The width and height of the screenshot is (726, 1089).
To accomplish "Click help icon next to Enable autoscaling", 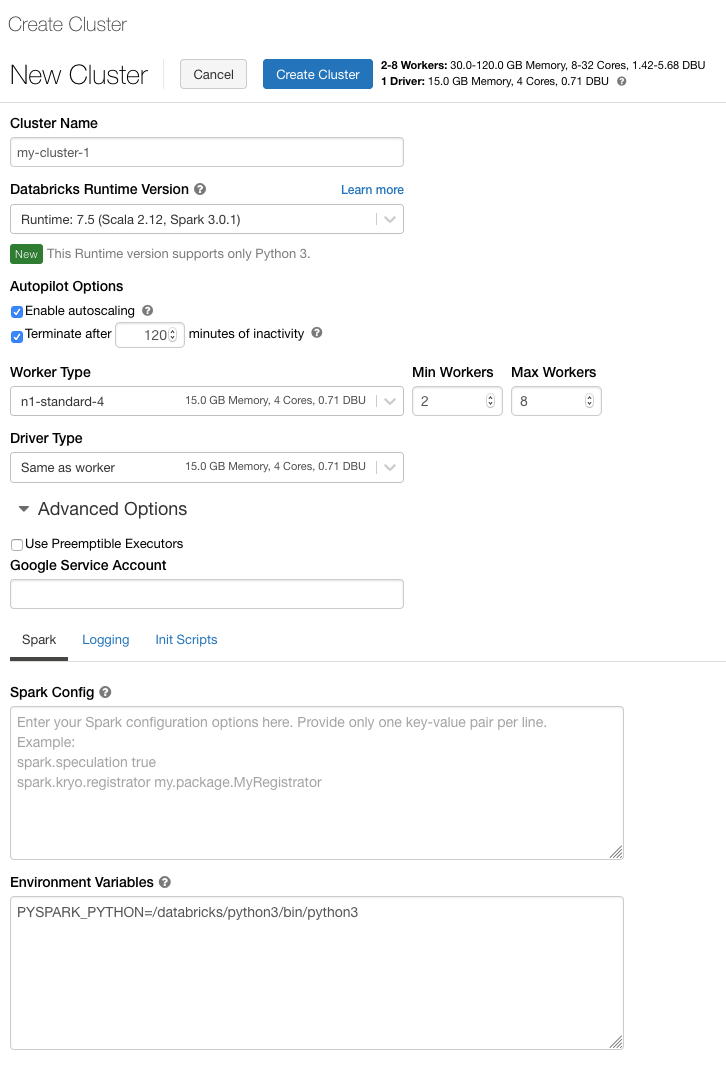I will (148, 311).
